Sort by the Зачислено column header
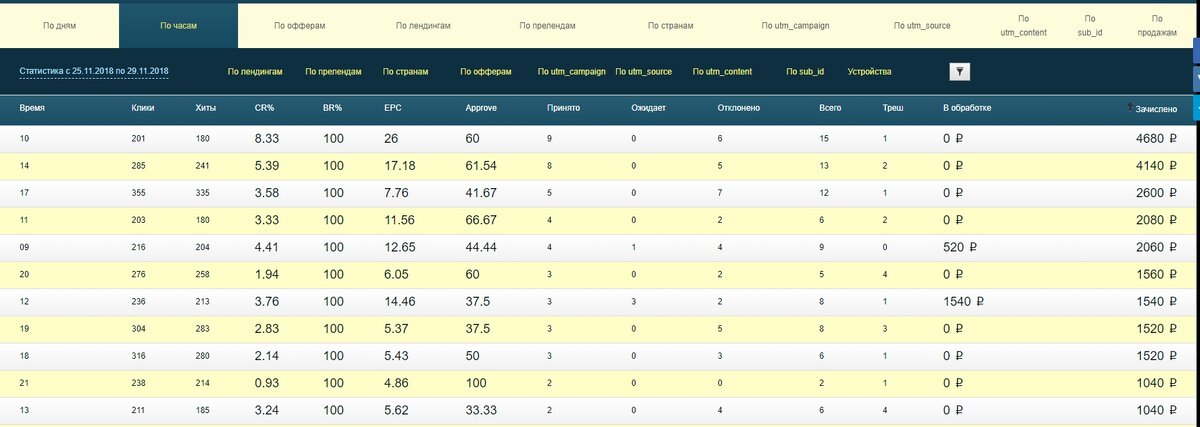Viewport: 1200px width, 427px height. [1156, 107]
